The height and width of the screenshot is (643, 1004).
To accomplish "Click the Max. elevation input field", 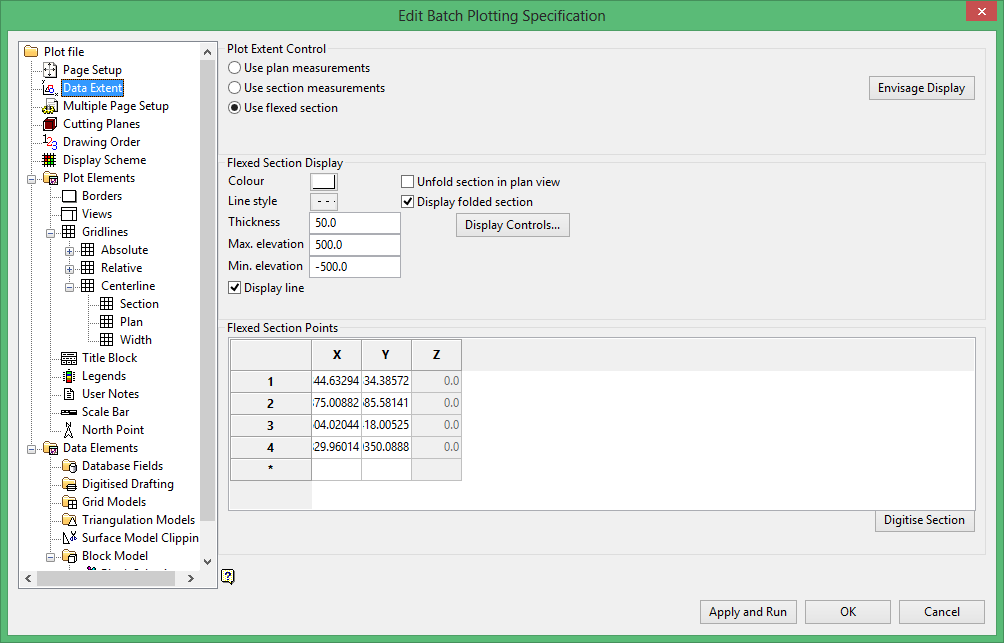I will pos(355,245).
